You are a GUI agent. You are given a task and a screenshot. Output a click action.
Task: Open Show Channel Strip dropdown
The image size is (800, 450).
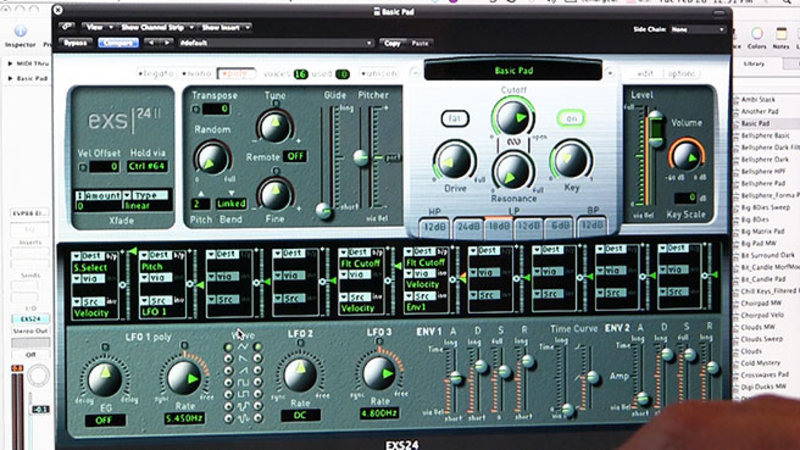click(x=157, y=27)
